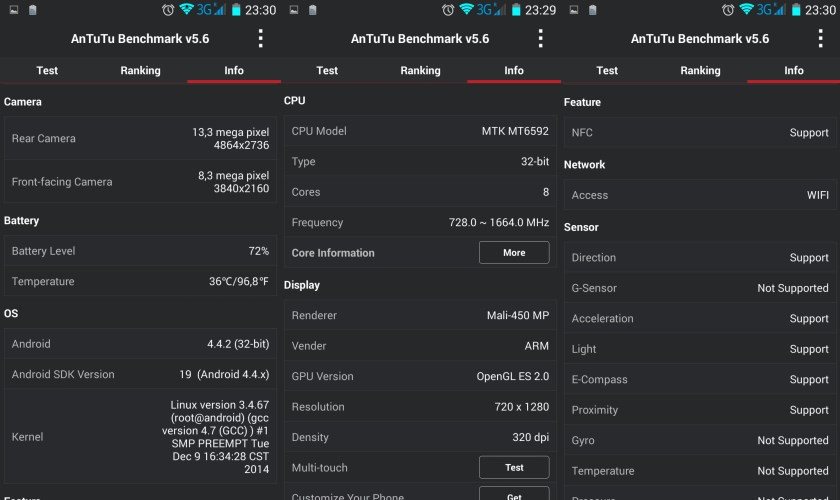Tap the three-dot menu on the Sensor info screen
This screenshot has width=840, height=500.
click(x=821, y=39)
